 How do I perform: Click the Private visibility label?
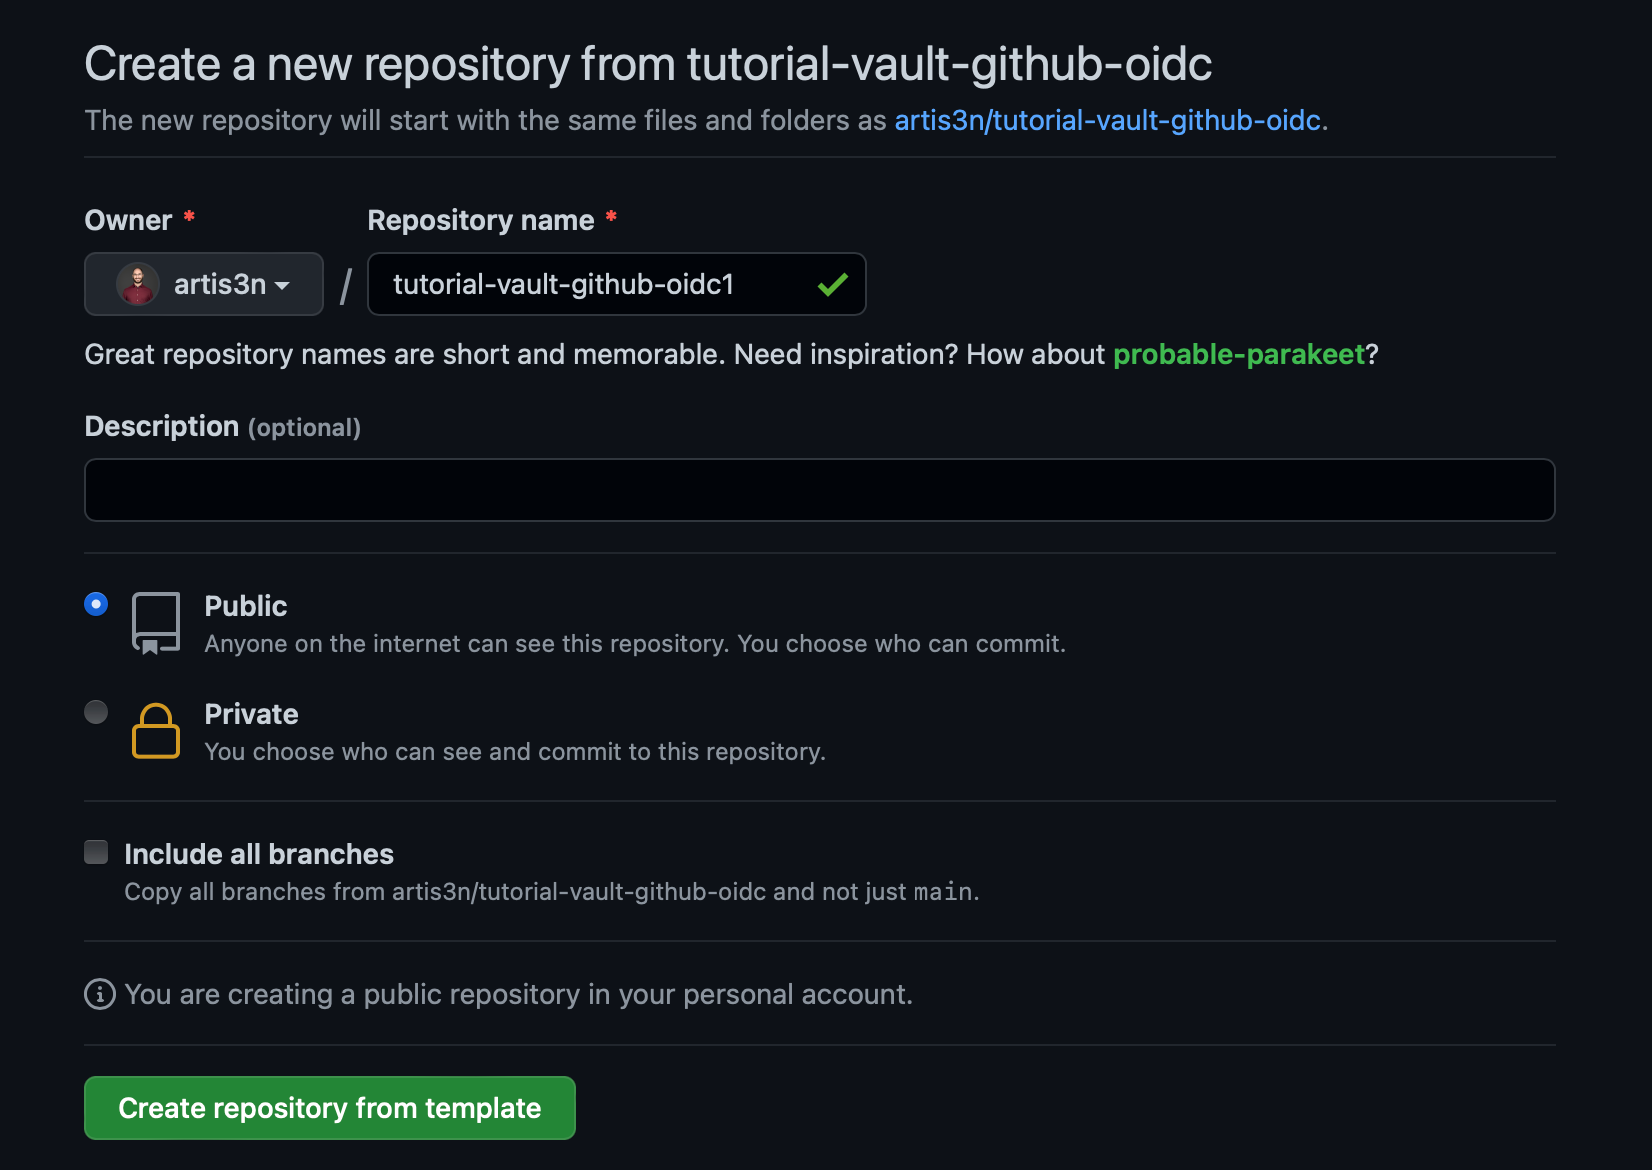[251, 714]
